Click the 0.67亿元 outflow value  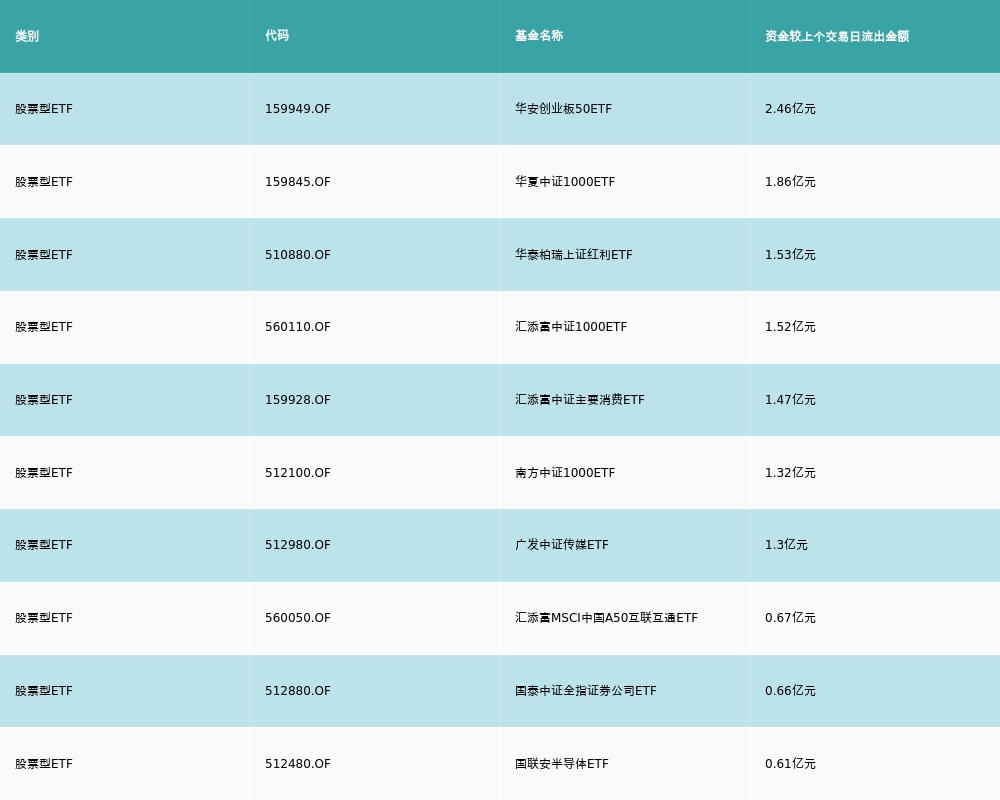790,618
